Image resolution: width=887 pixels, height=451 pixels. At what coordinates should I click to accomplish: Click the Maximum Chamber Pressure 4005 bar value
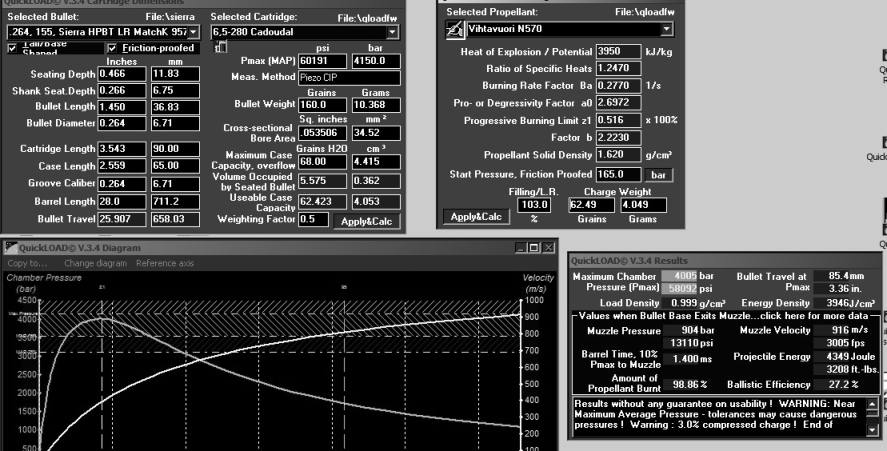679,276
